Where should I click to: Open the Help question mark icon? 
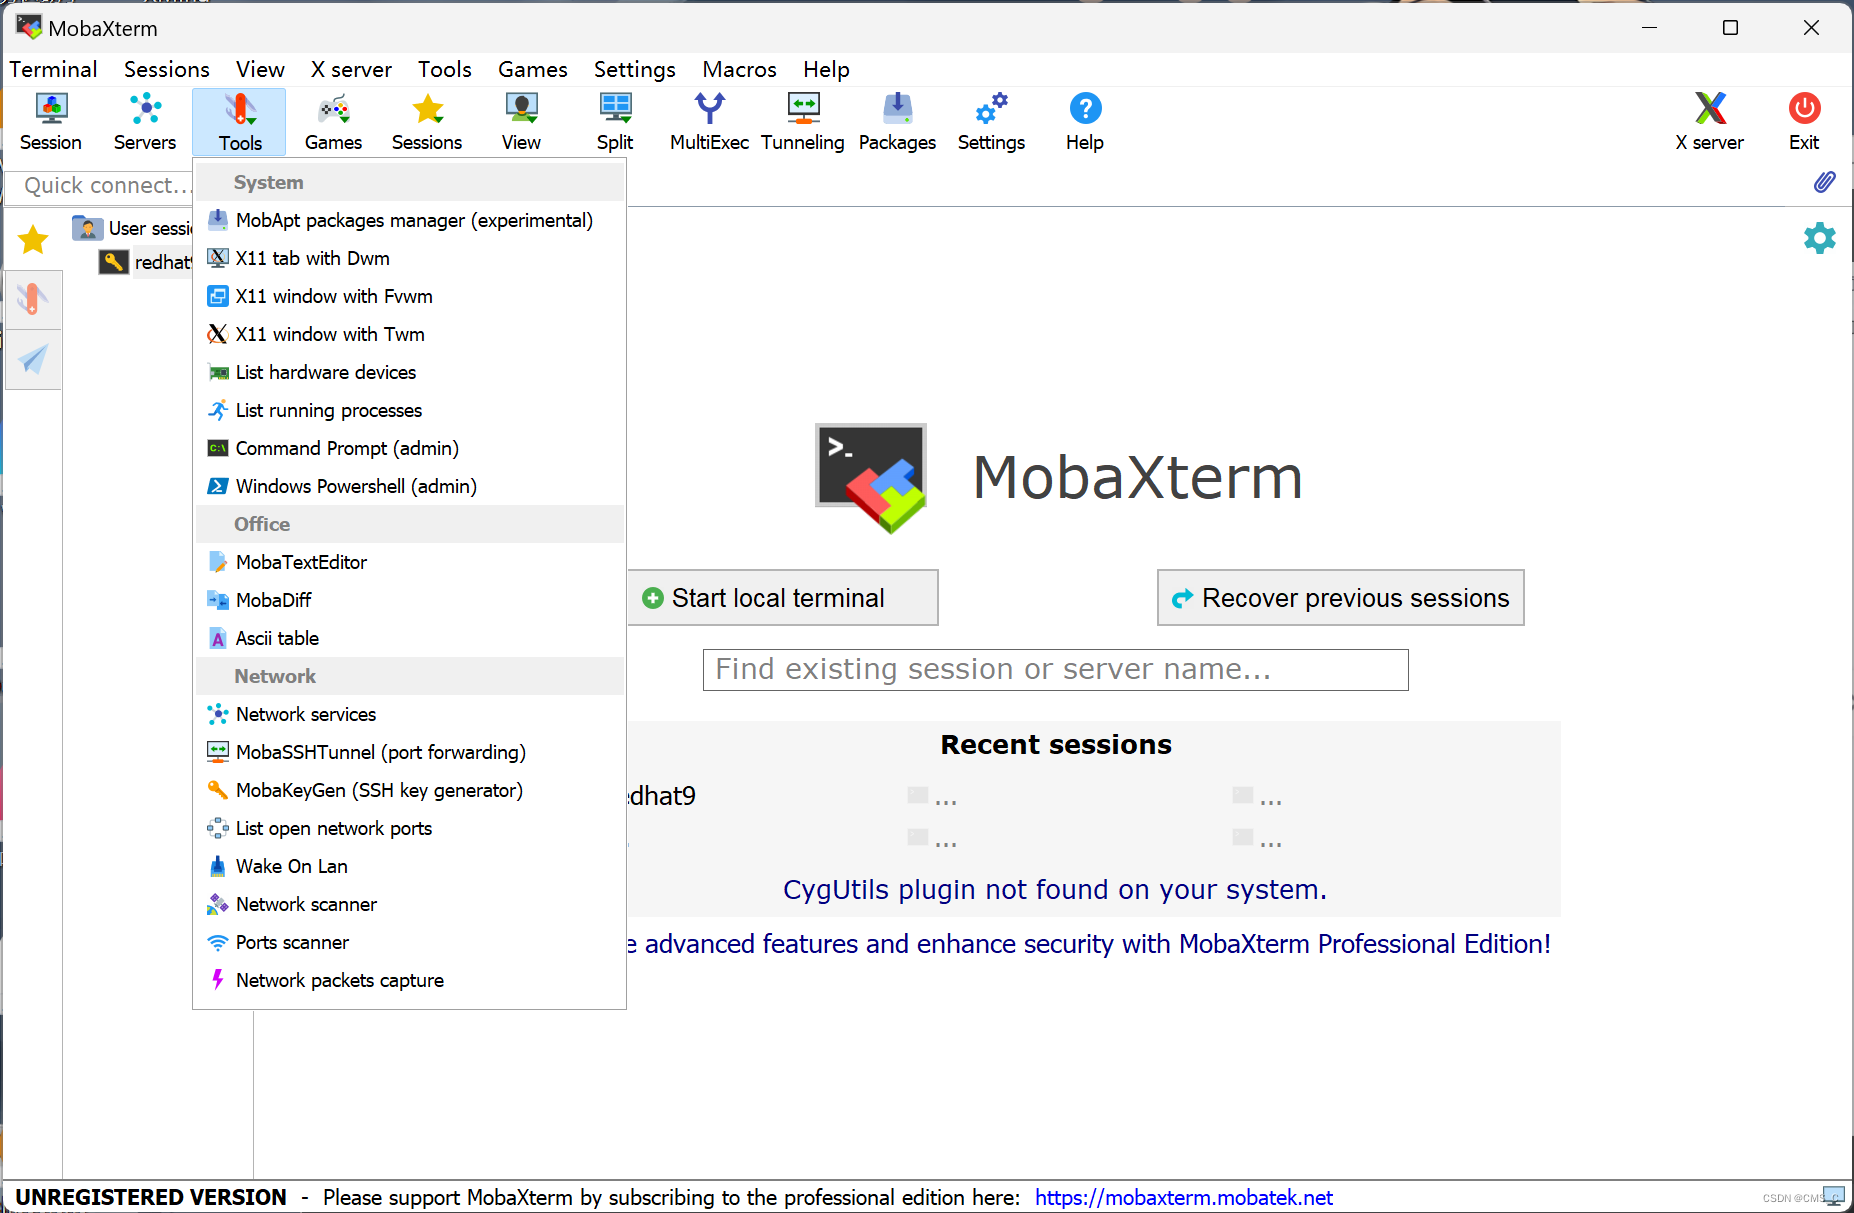pos(1085,122)
